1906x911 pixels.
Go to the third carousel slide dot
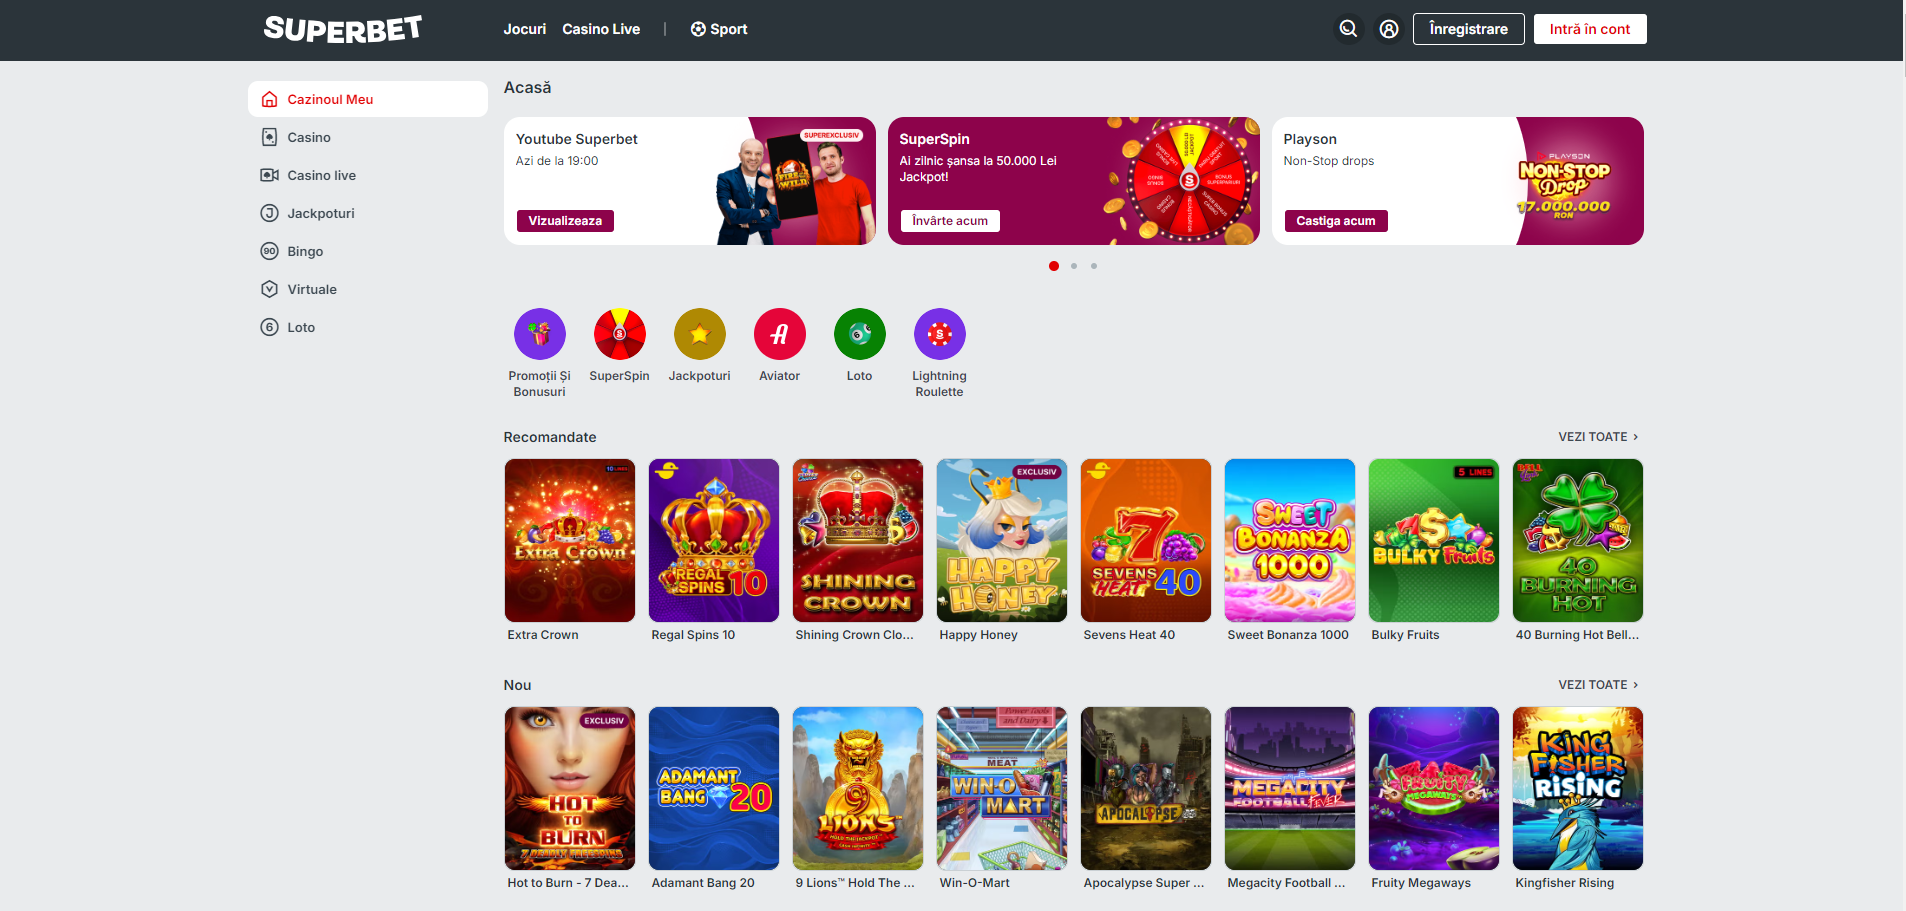click(x=1094, y=266)
